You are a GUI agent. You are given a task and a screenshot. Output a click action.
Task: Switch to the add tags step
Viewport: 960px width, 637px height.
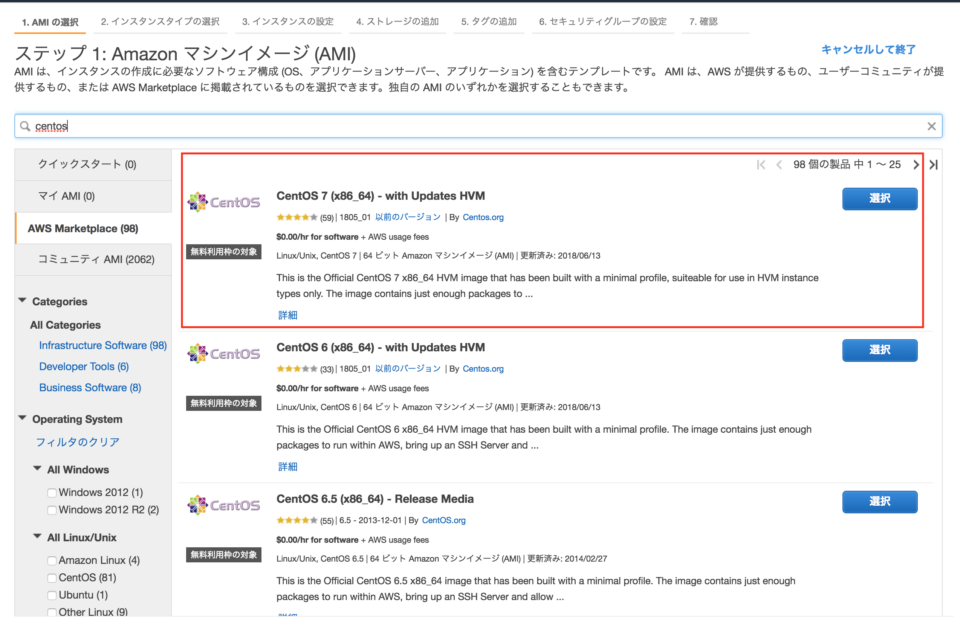[x=489, y=22]
